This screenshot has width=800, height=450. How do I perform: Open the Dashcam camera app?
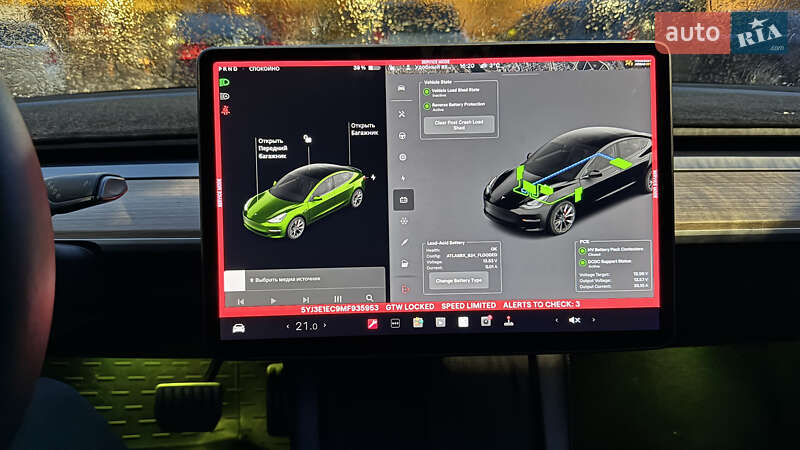pyautogui.click(x=486, y=321)
